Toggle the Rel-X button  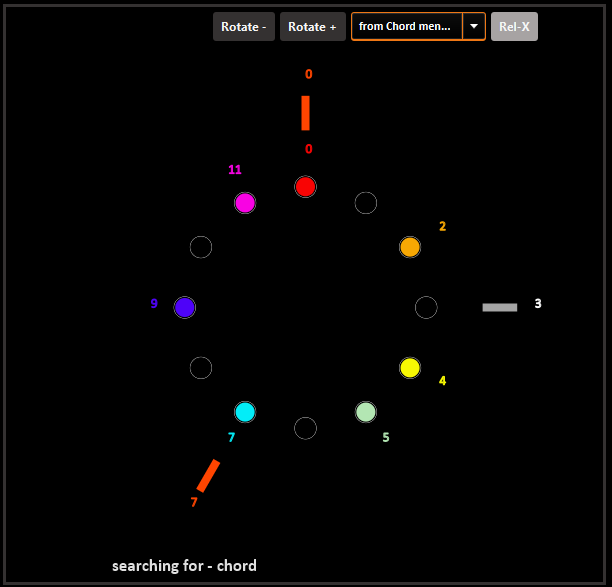pos(514,27)
